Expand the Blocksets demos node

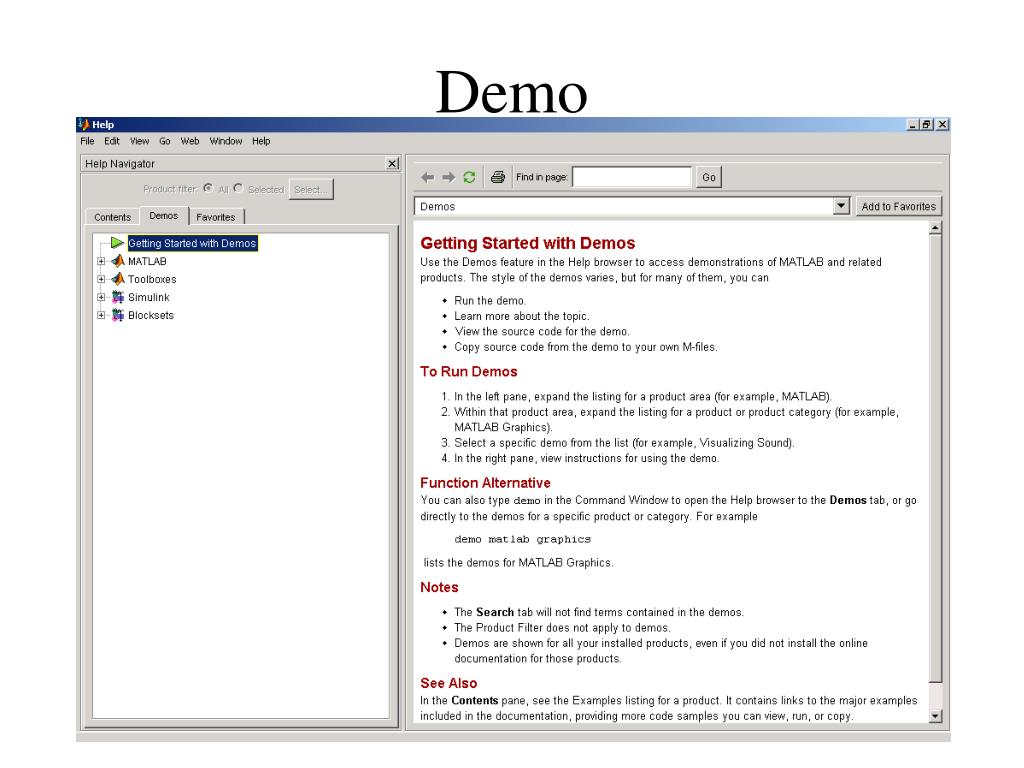(x=101, y=315)
